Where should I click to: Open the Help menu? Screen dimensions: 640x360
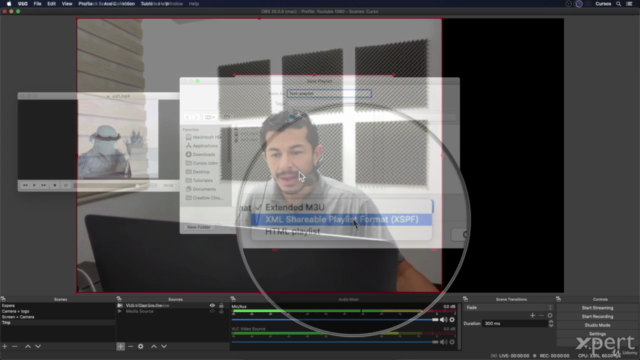point(194,4)
